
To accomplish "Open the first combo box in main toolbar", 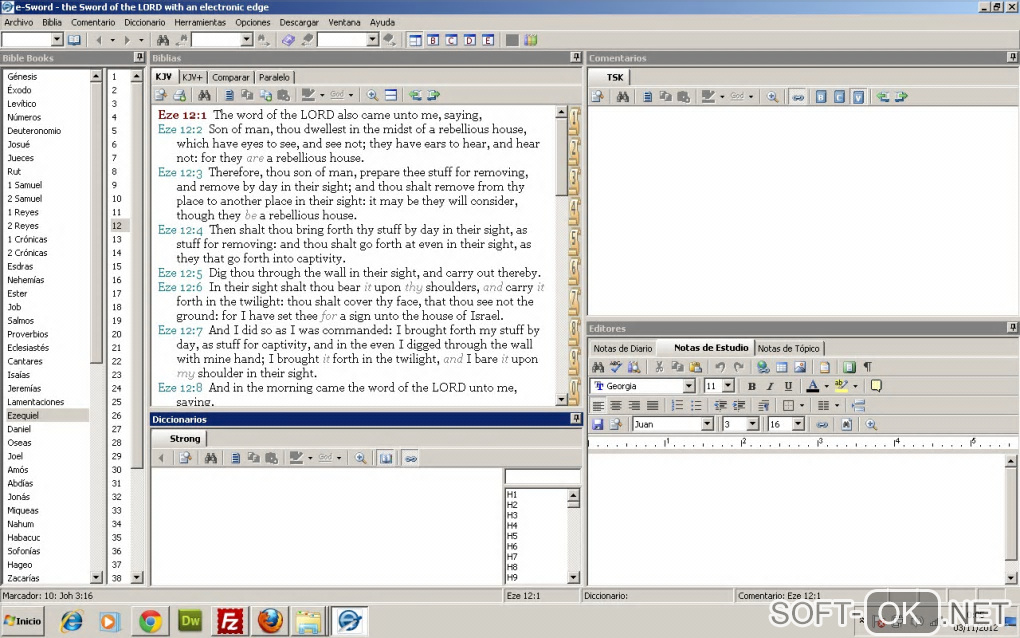I will point(57,40).
